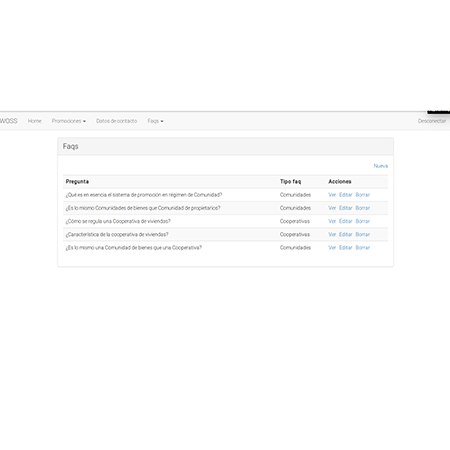The height and width of the screenshot is (450, 450).
Task: Edit the Comunidad de propietarios question
Action: pos(346,208)
